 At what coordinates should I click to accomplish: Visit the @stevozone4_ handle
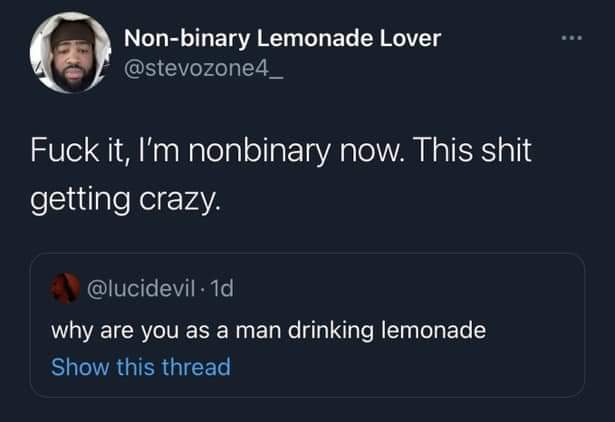203,69
